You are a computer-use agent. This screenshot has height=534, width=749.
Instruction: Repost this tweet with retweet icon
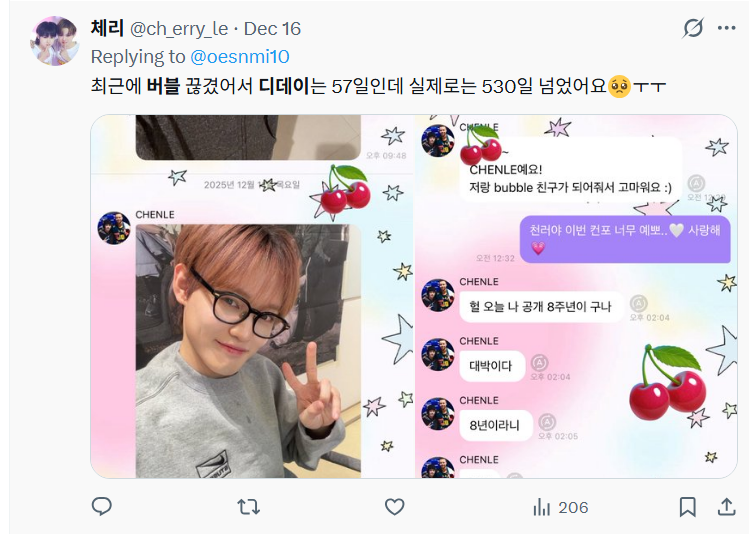248,507
